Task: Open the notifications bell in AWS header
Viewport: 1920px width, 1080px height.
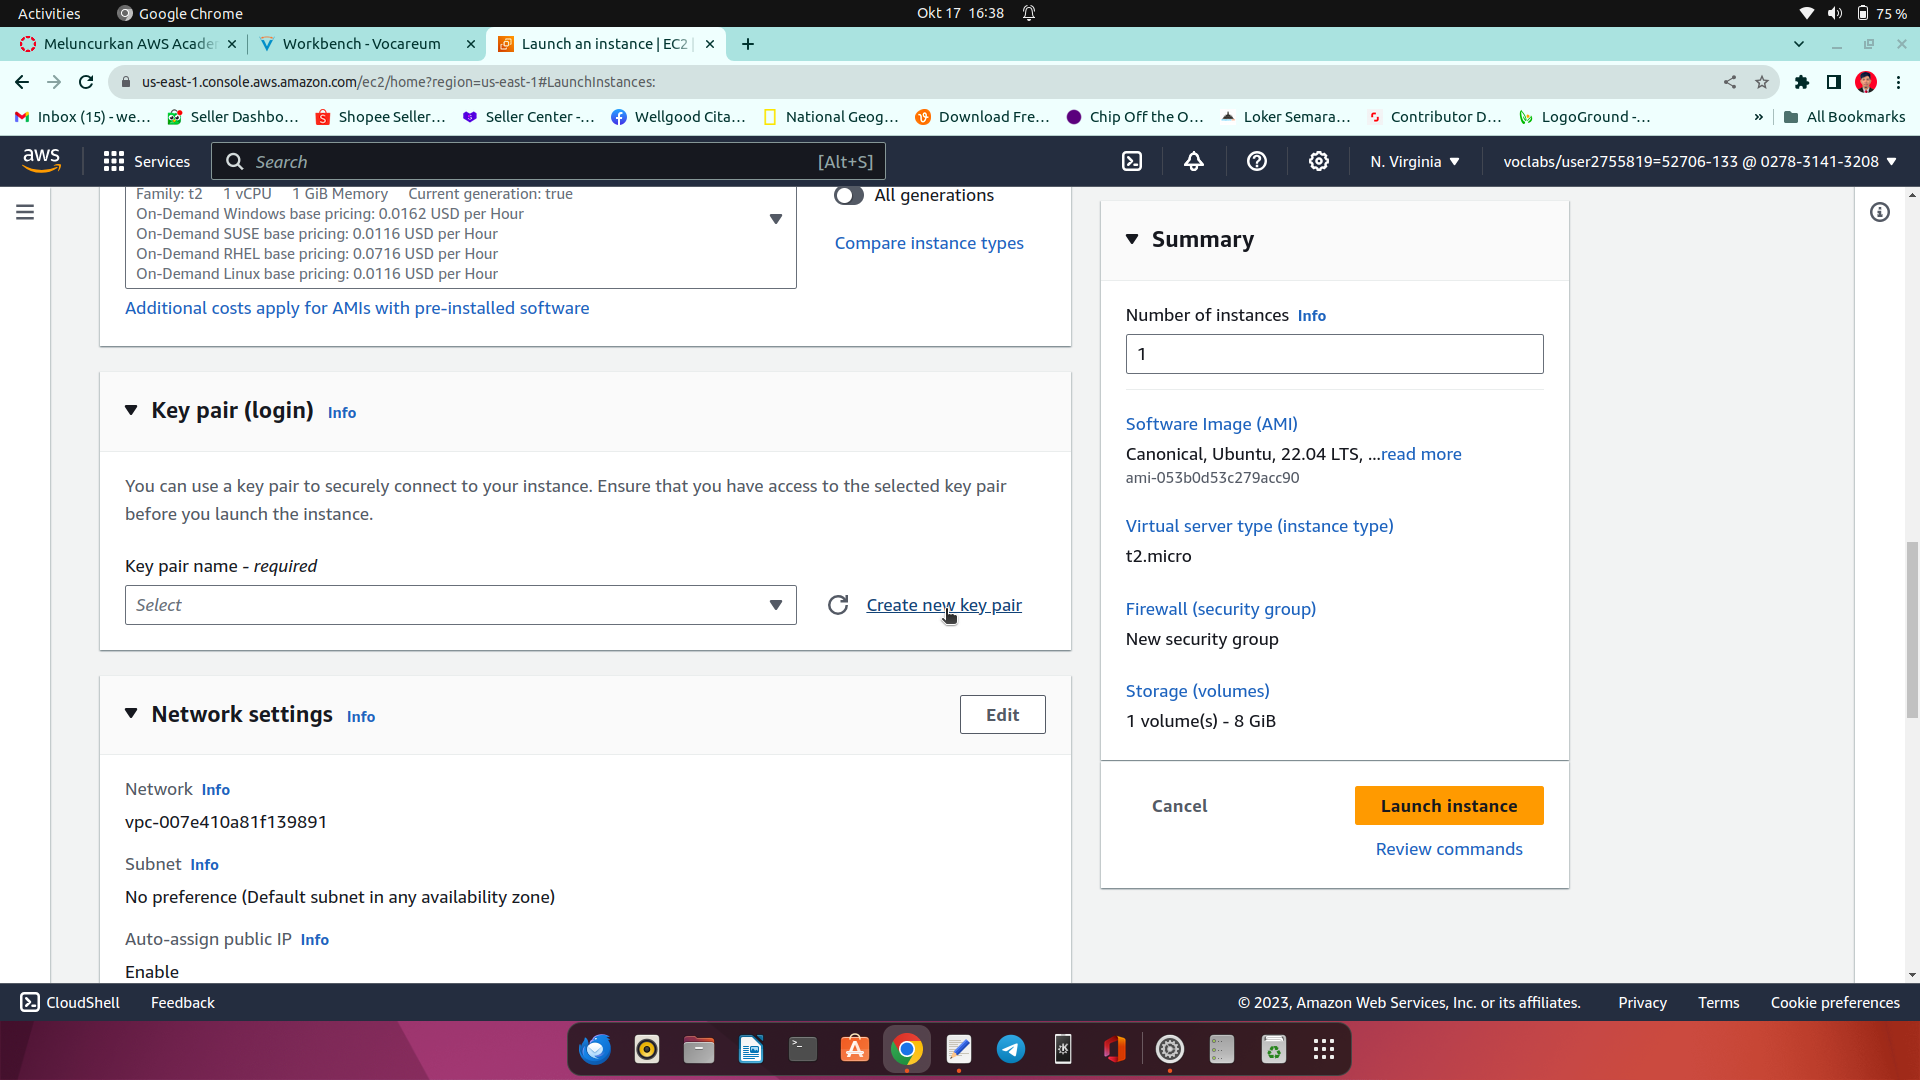Action: coord(1194,161)
